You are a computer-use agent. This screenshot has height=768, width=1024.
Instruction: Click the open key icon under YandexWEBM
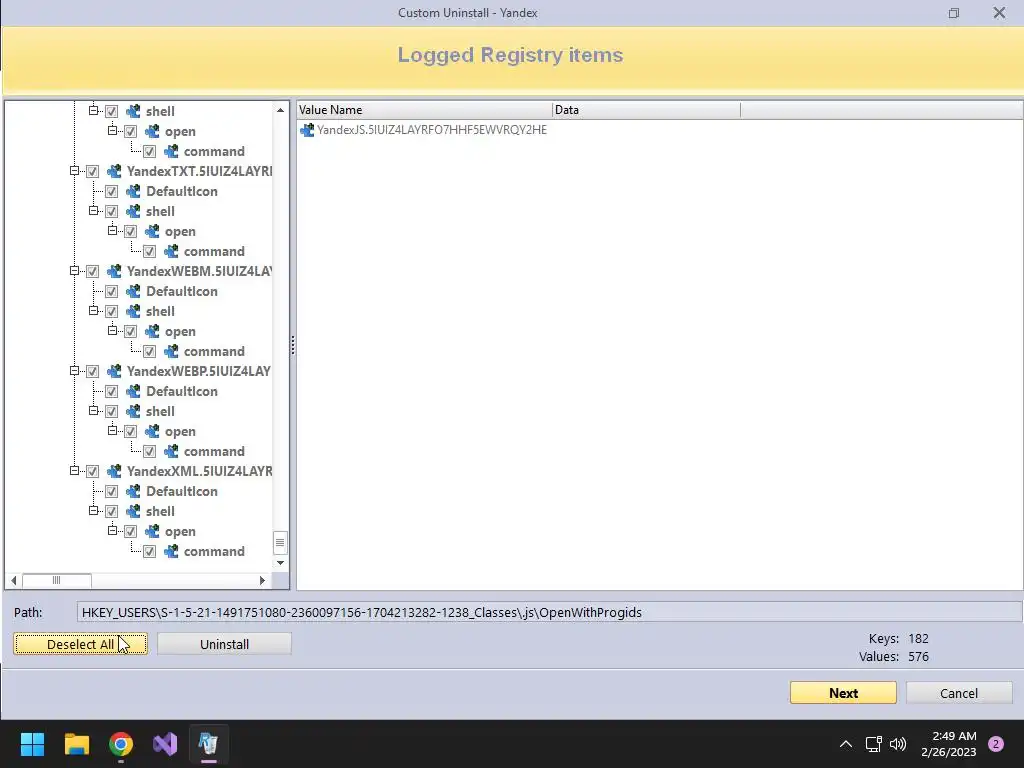point(152,331)
